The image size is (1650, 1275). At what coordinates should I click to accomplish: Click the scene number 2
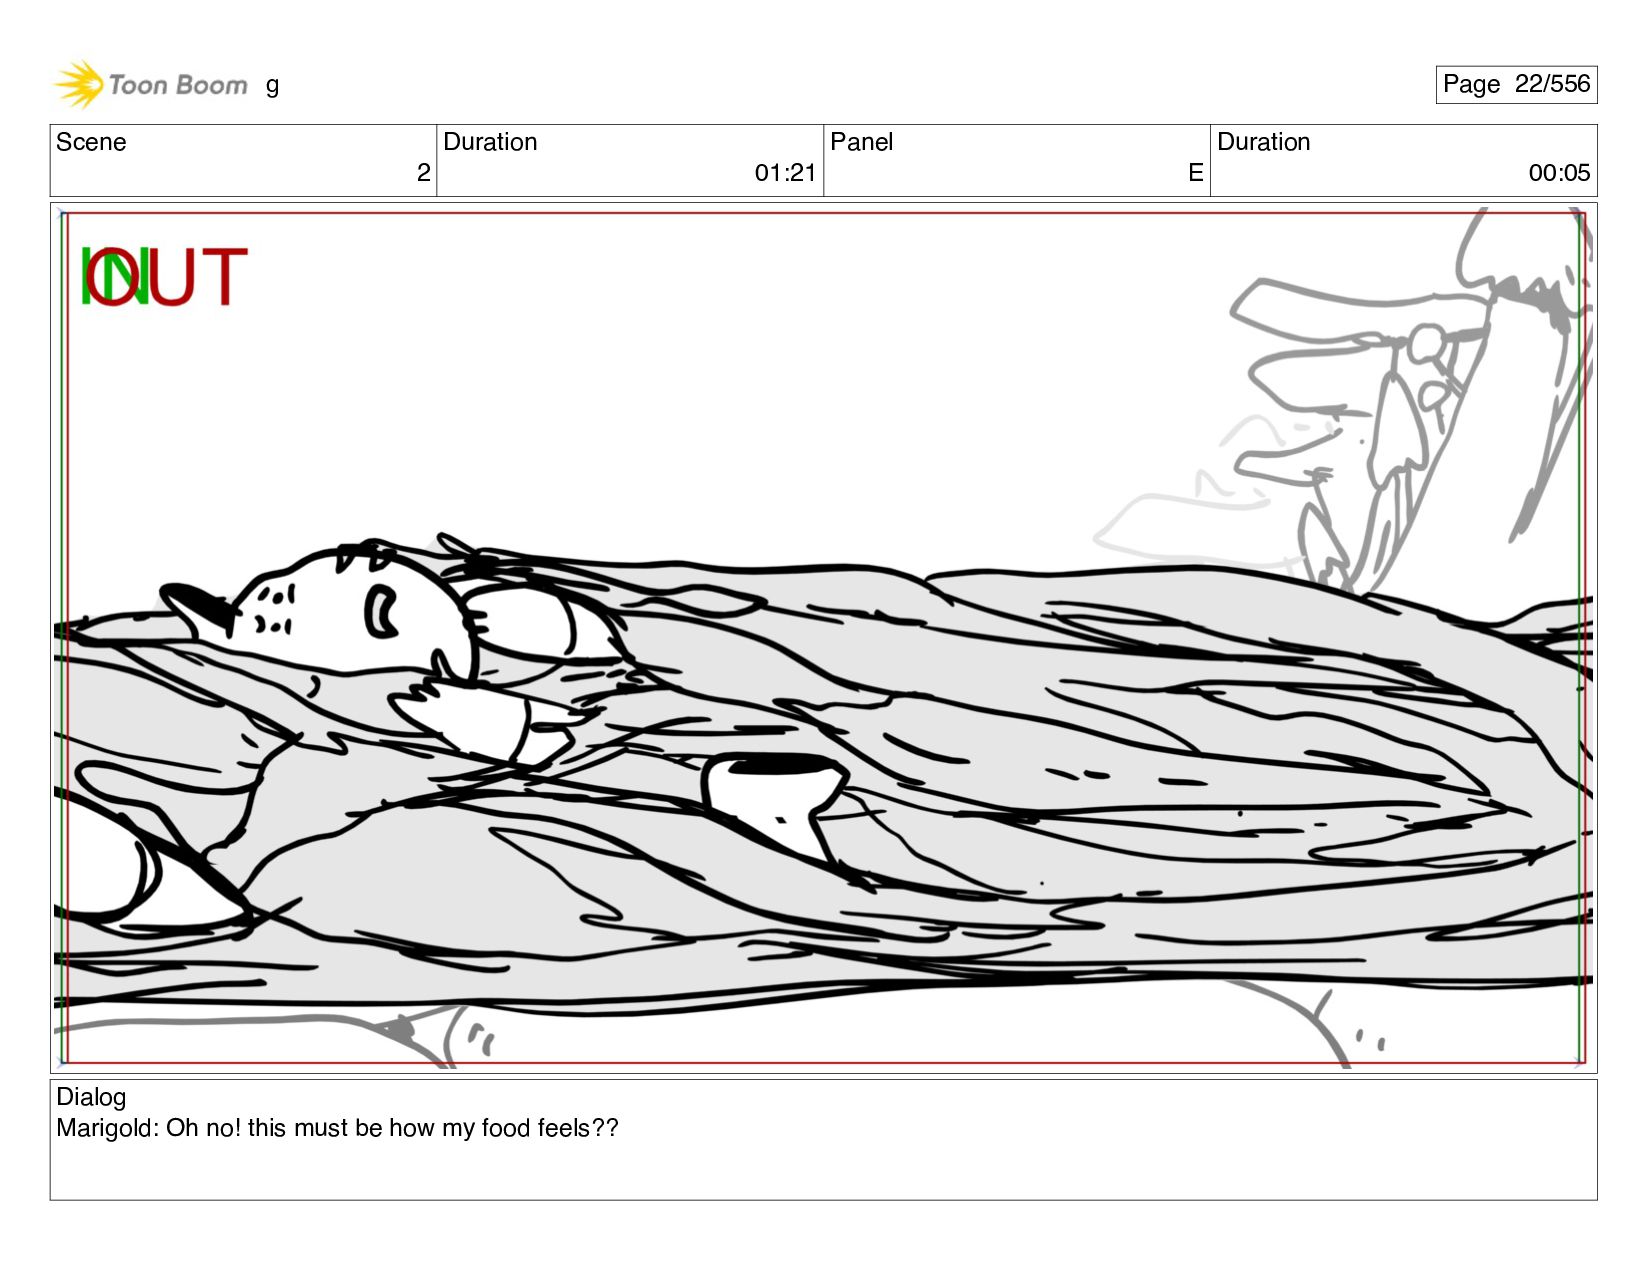tap(423, 173)
